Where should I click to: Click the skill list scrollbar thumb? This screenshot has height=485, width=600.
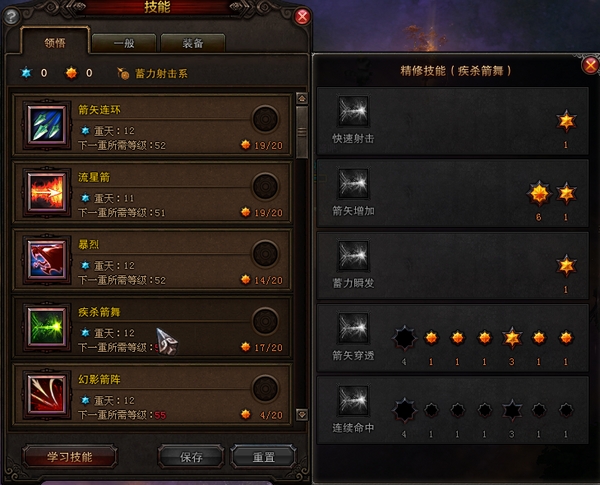[x=302, y=132]
